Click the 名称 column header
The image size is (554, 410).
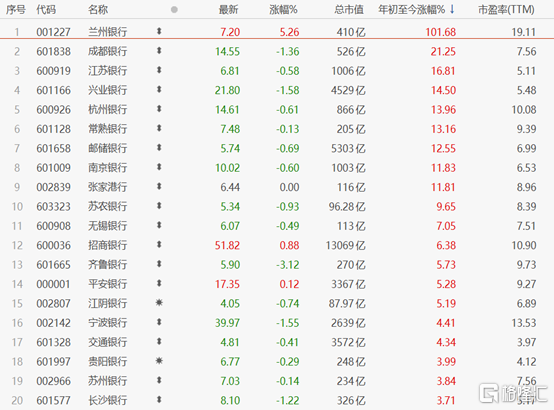coord(98,10)
